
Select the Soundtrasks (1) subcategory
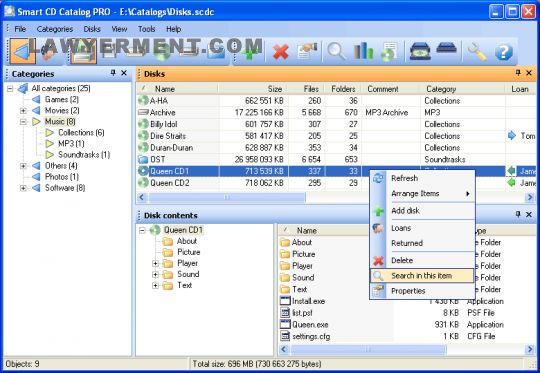point(84,155)
